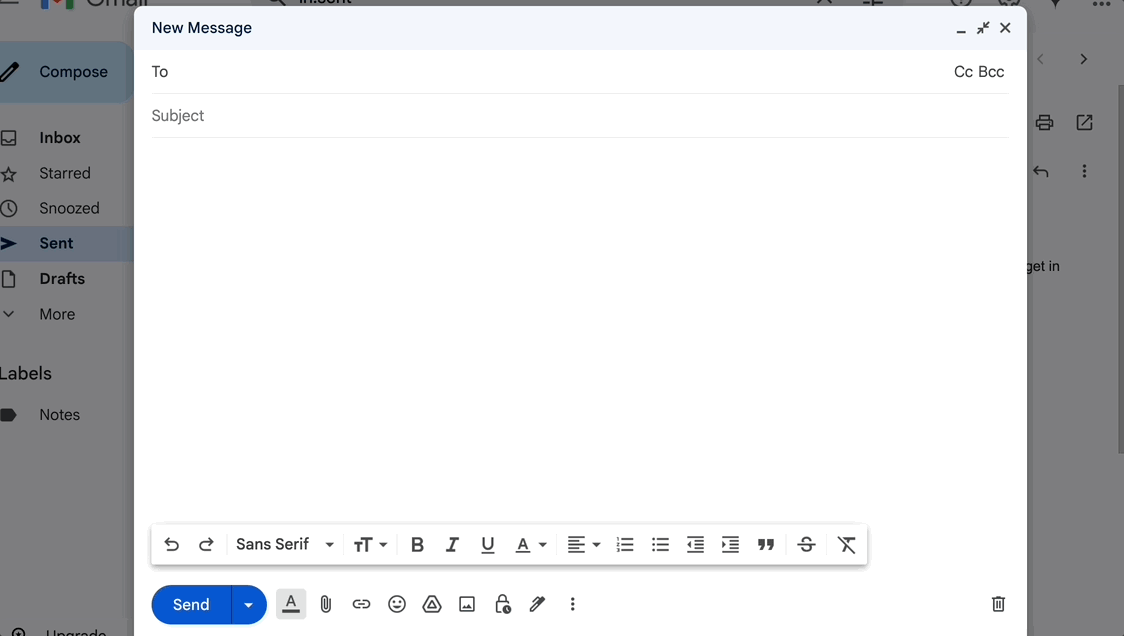The height and width of the screenshot is (636, 1124).
Task: Go to the previous email arrow
Action: [1041, 59]
